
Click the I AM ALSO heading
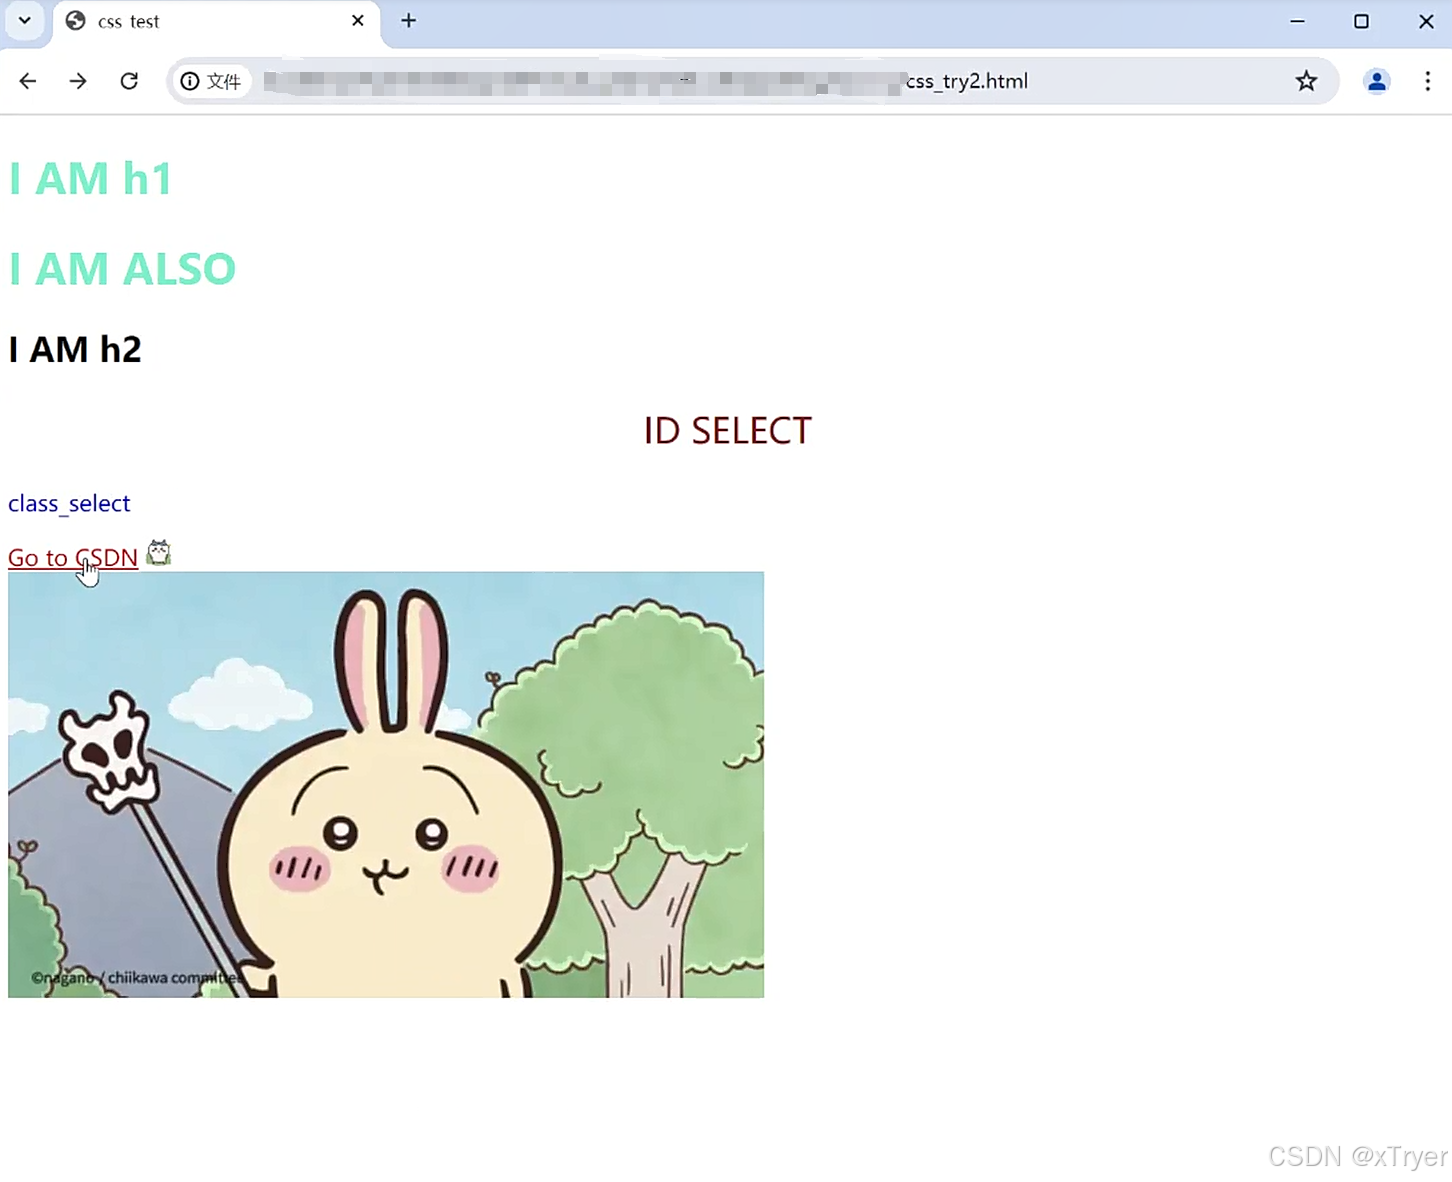(122, 269)
